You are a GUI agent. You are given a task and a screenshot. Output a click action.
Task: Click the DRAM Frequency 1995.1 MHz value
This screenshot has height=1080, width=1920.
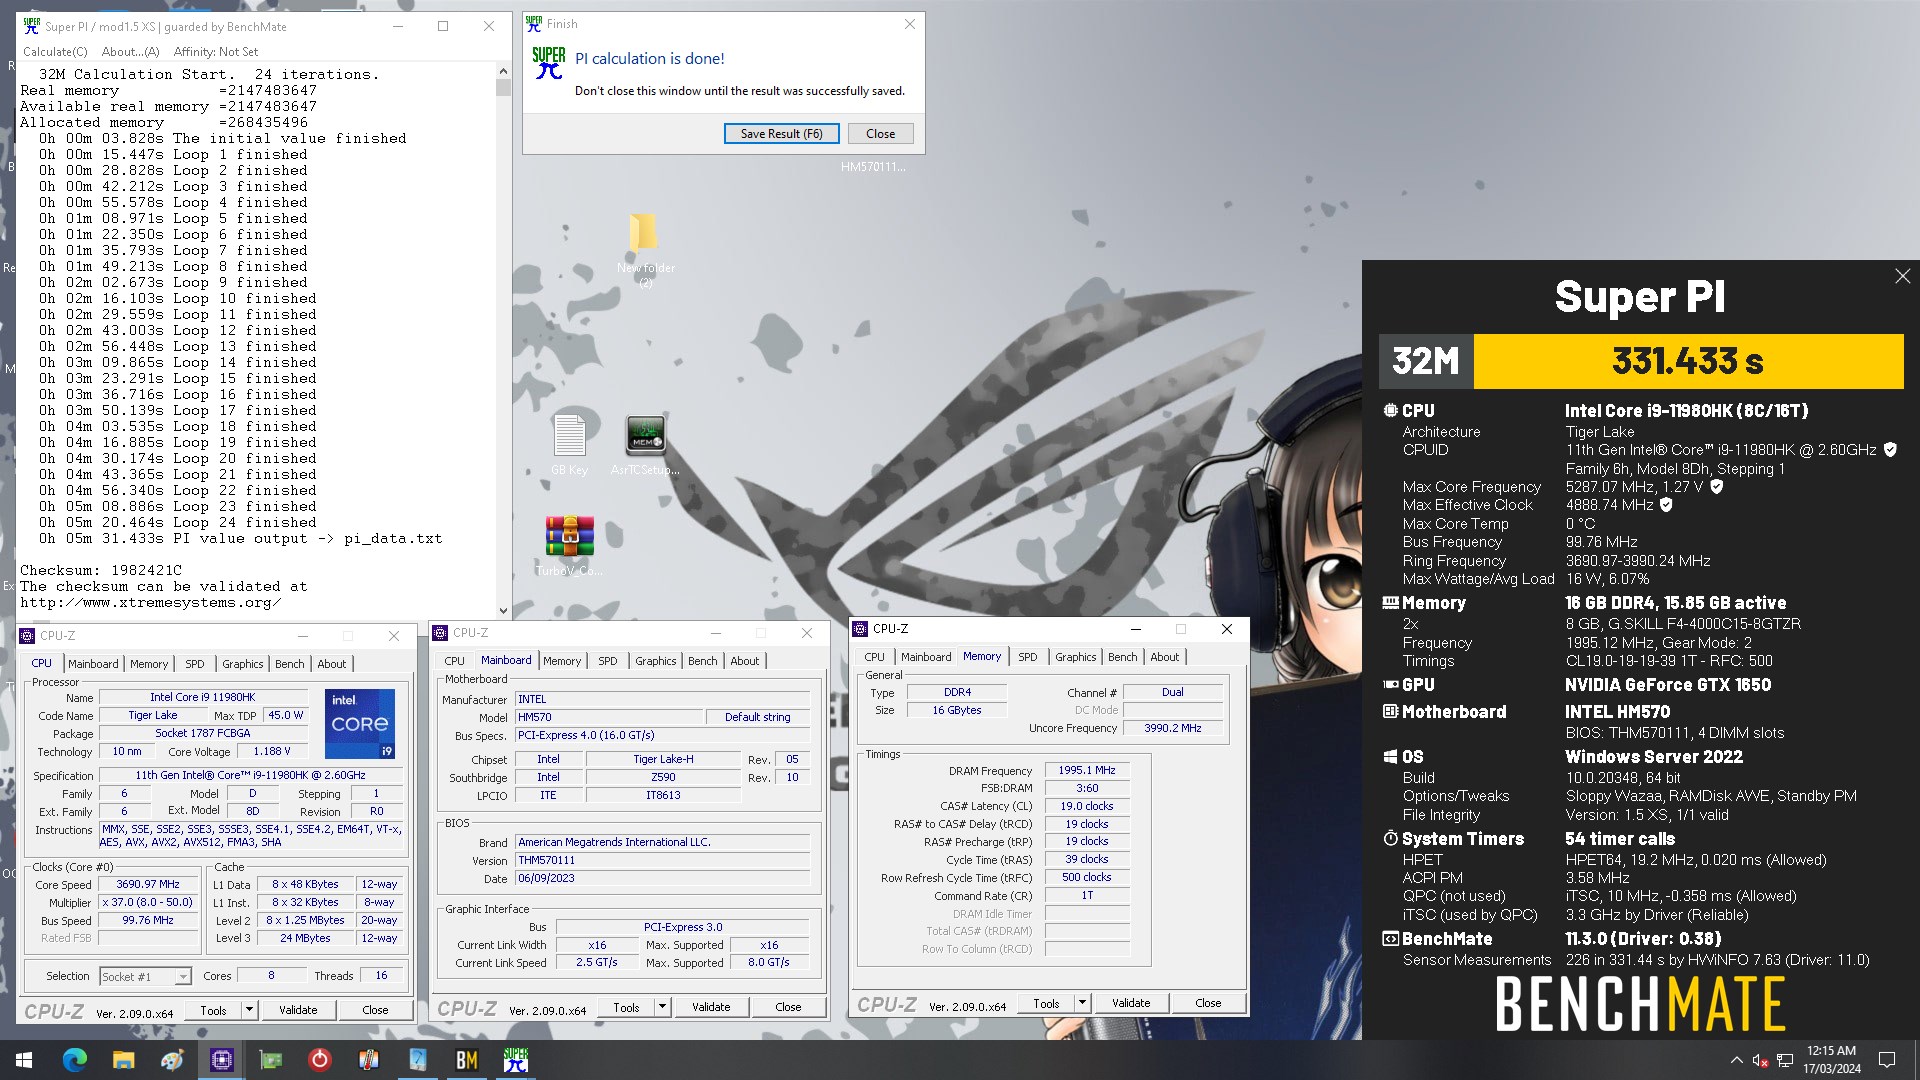tap(1087, 770)
